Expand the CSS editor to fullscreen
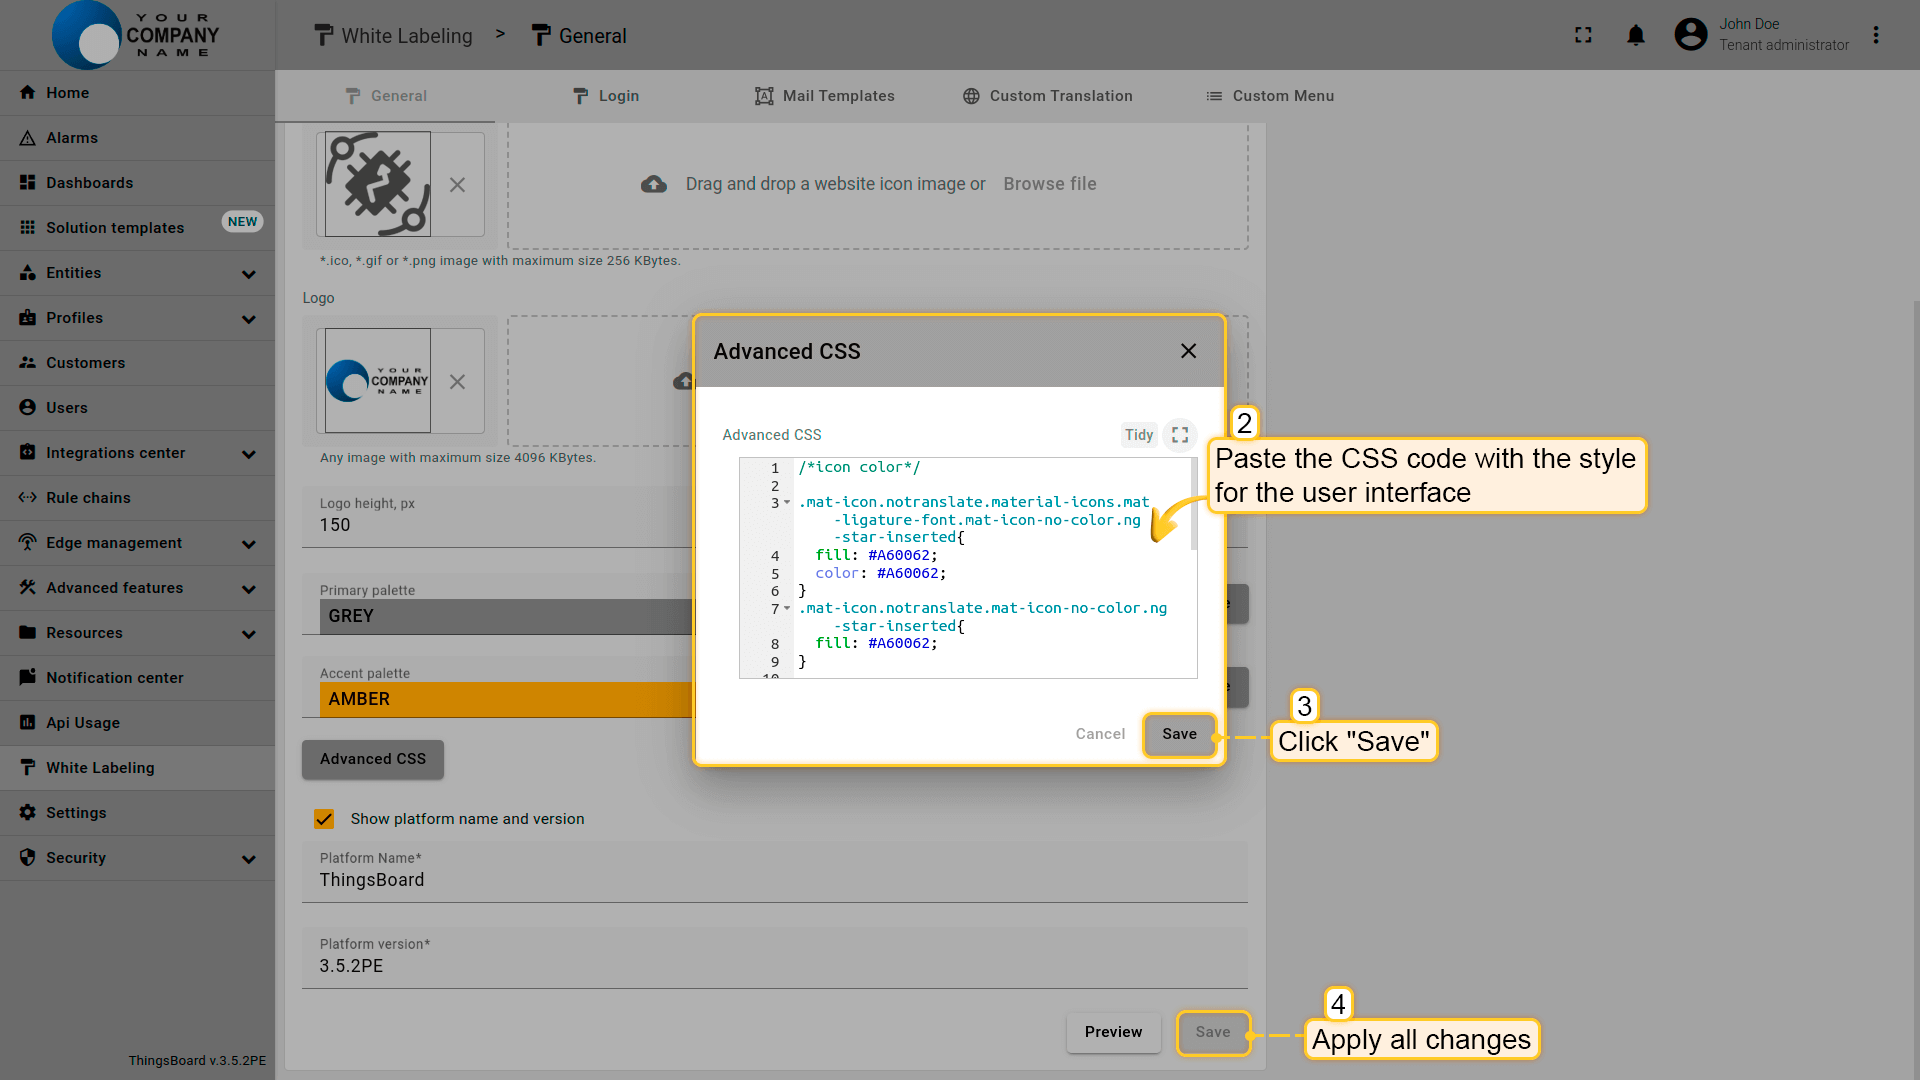This screenshot has width=1920, height=1080. [x=1180, y=435]
